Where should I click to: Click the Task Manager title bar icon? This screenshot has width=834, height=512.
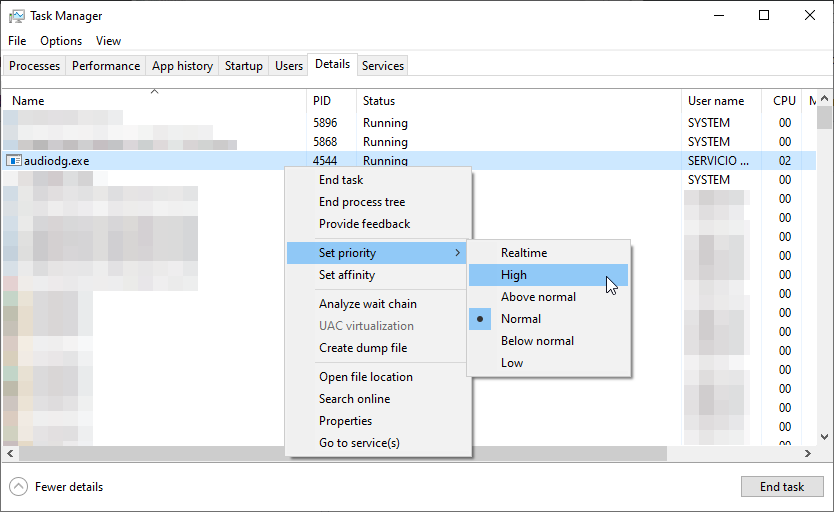(x=17, y=16)
